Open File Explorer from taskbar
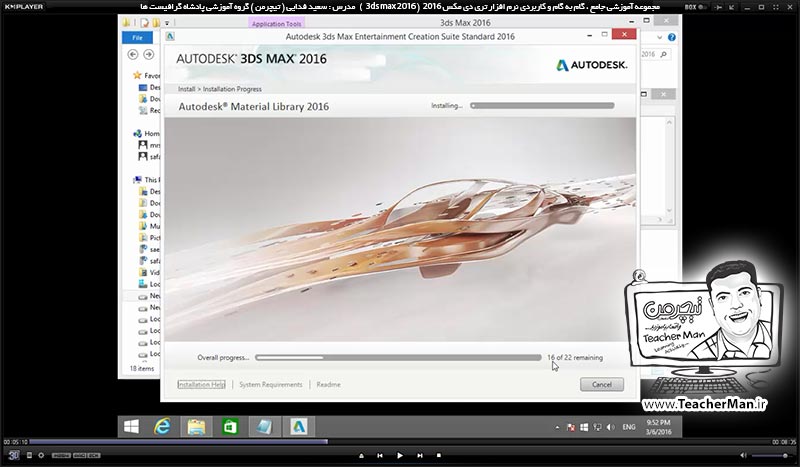Screen dimensions: 800x467 tap(196, 427)
